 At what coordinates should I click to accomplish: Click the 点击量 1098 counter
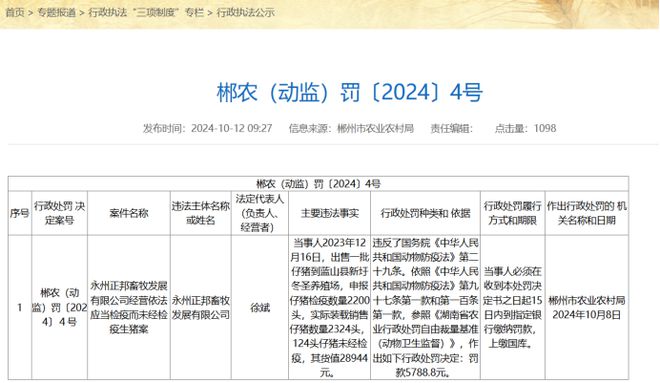click(x=525, y=128)
